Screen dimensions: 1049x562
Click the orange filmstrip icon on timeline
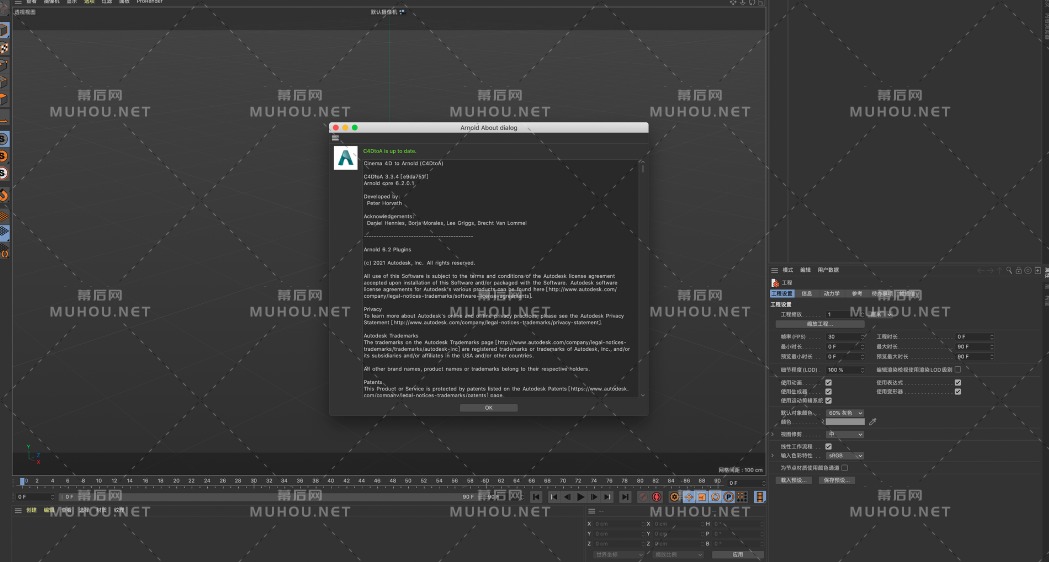760,497
